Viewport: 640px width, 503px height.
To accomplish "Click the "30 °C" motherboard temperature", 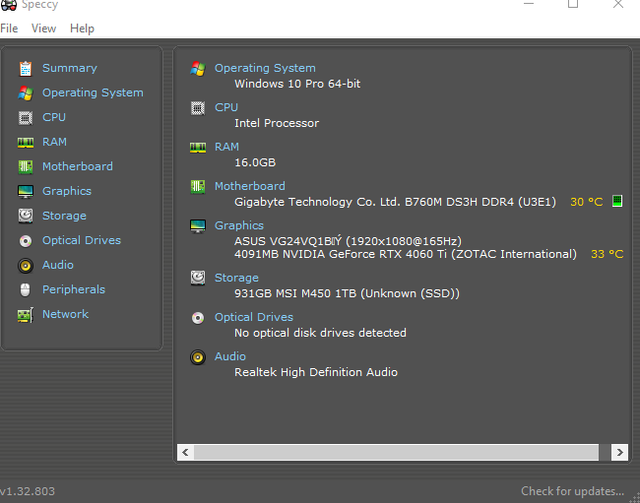I will pyautogui.click(x=587, y=202).
